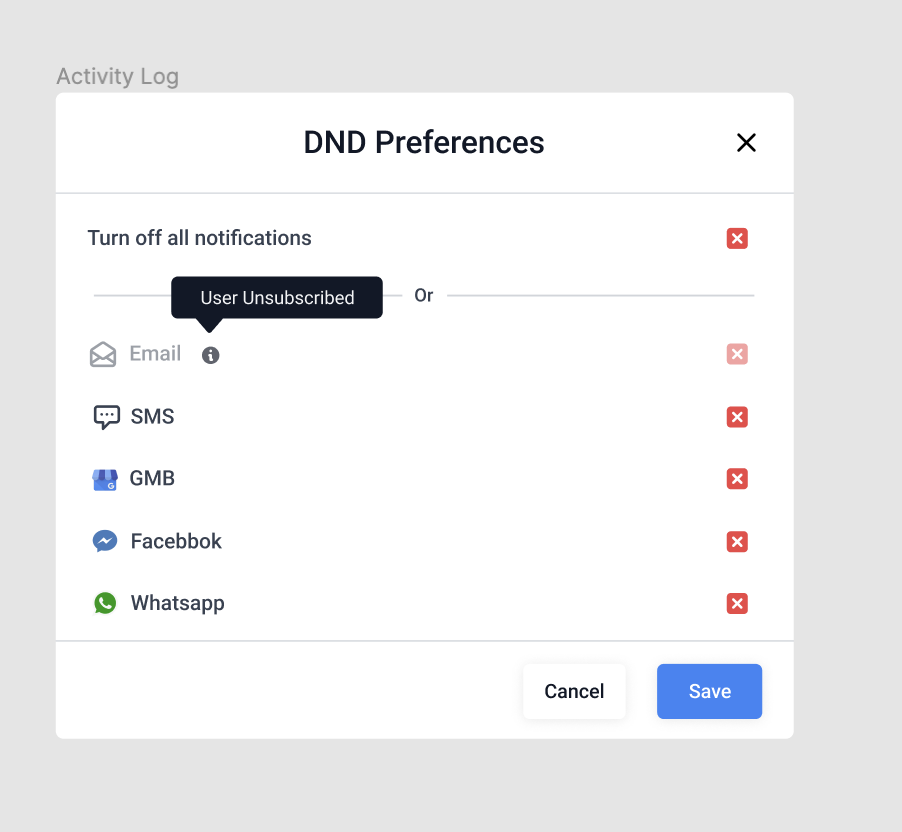The image size is (902, 832).
Task: Click the Email envelope icon
Action: pyautogui.click(x=103, y=354)
